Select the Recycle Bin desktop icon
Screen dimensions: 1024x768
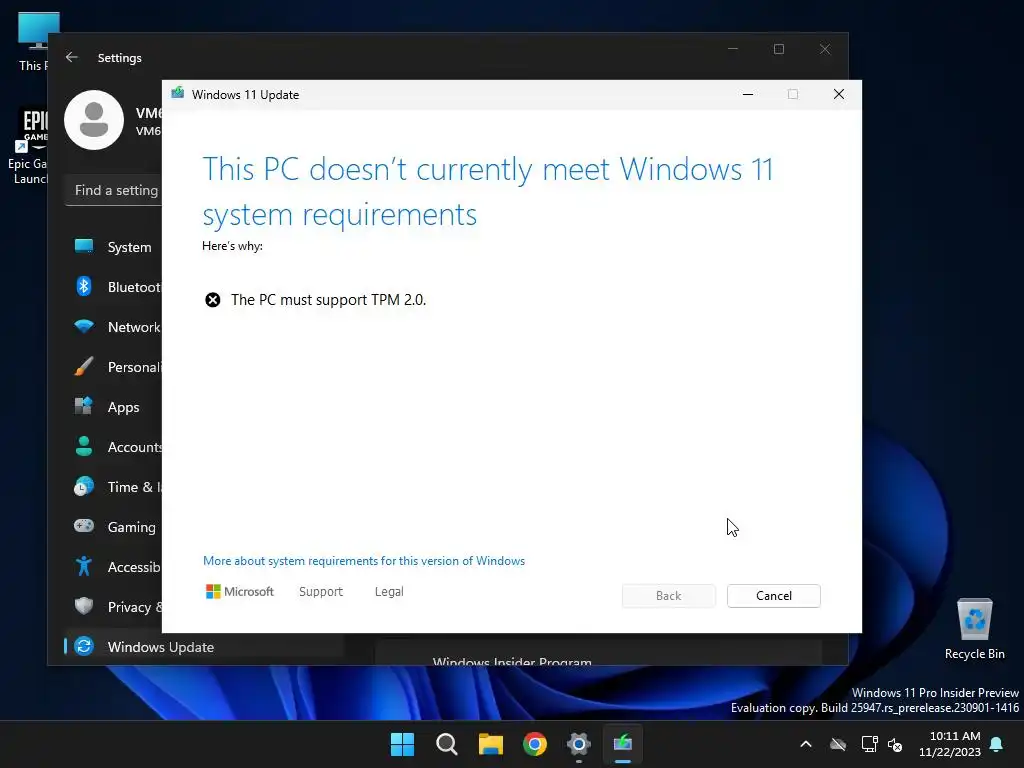(x=974, y=630)
